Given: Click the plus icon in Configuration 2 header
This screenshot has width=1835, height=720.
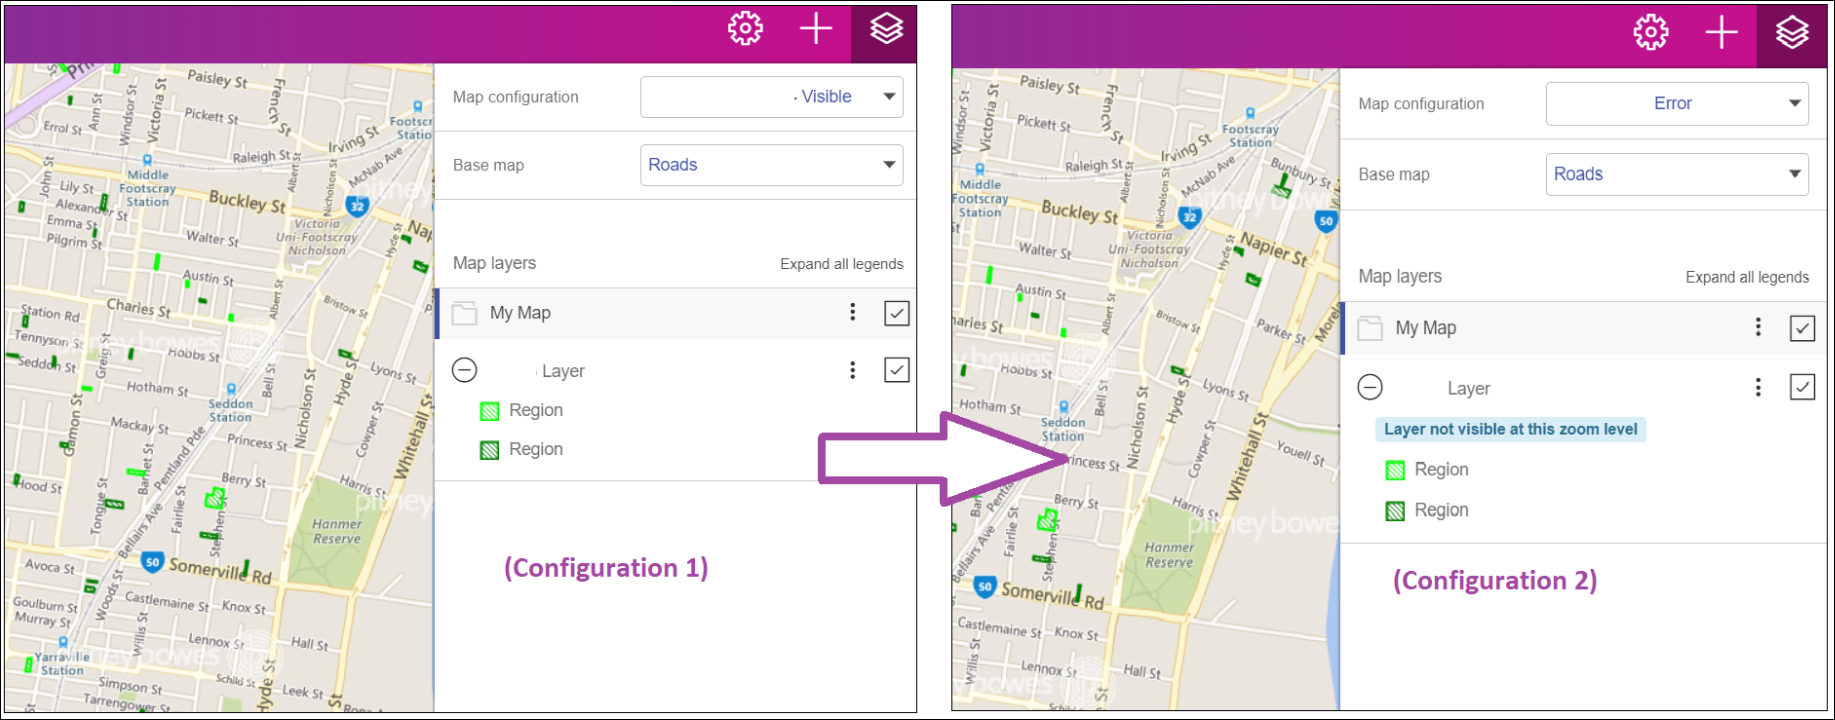Looking at the screenshot, I should click(x=1721, y=33).
